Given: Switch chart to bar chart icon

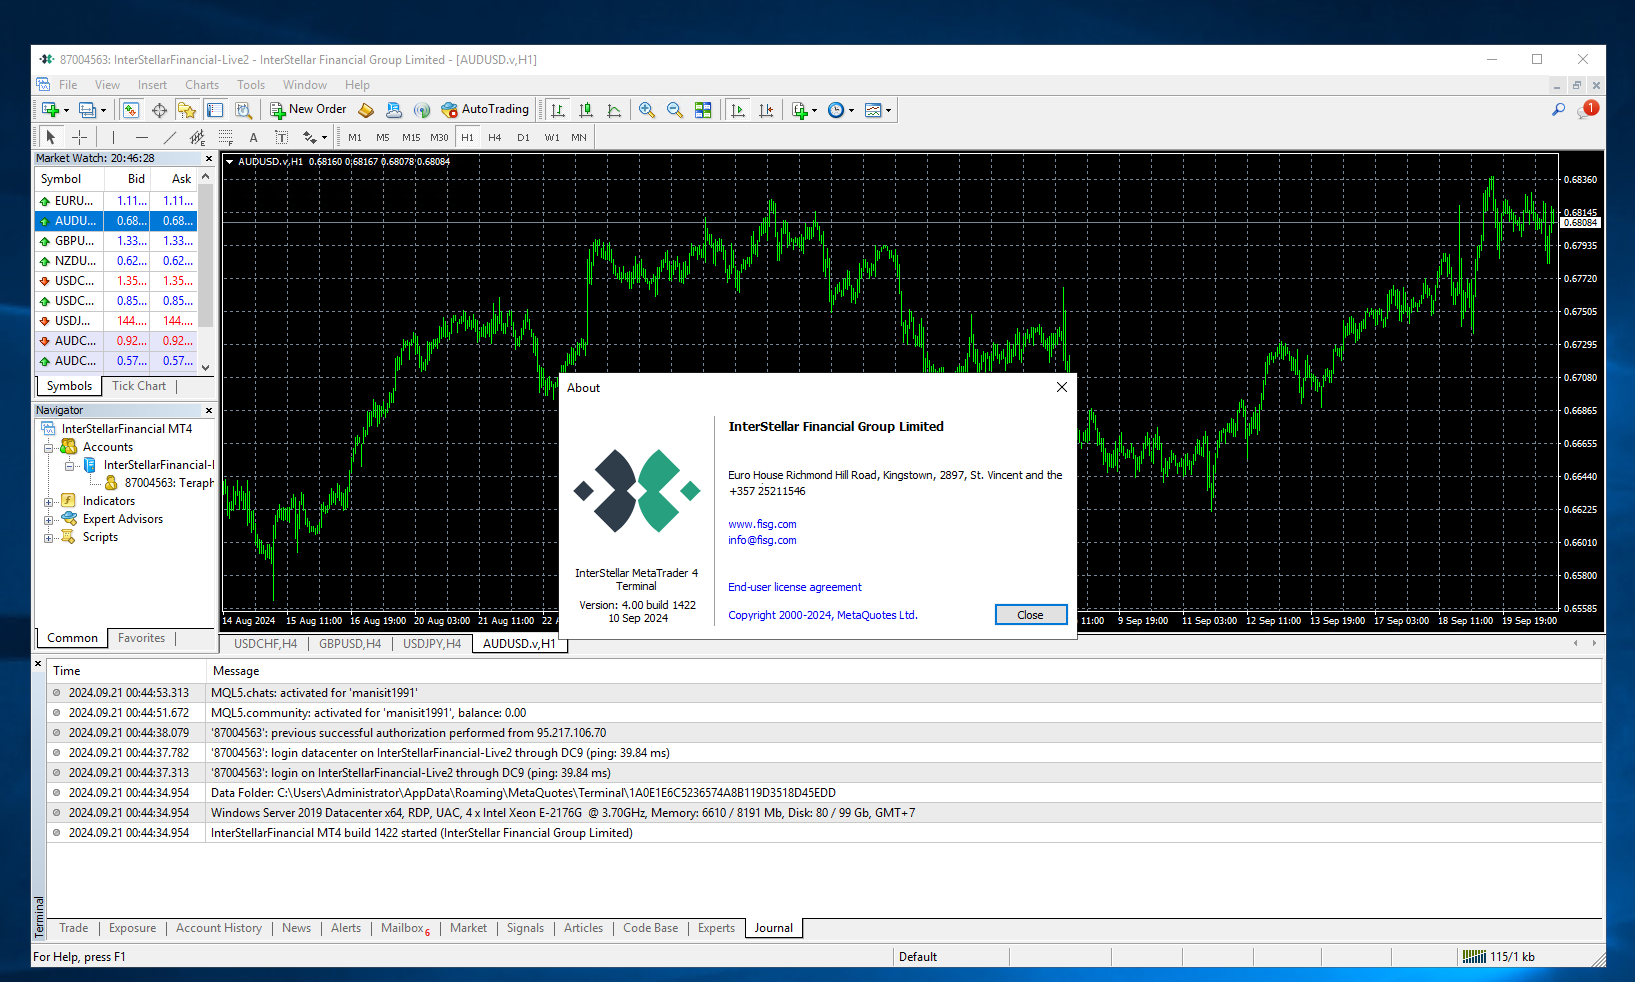Looking at the screenshot, I should (x=558, y=110).
